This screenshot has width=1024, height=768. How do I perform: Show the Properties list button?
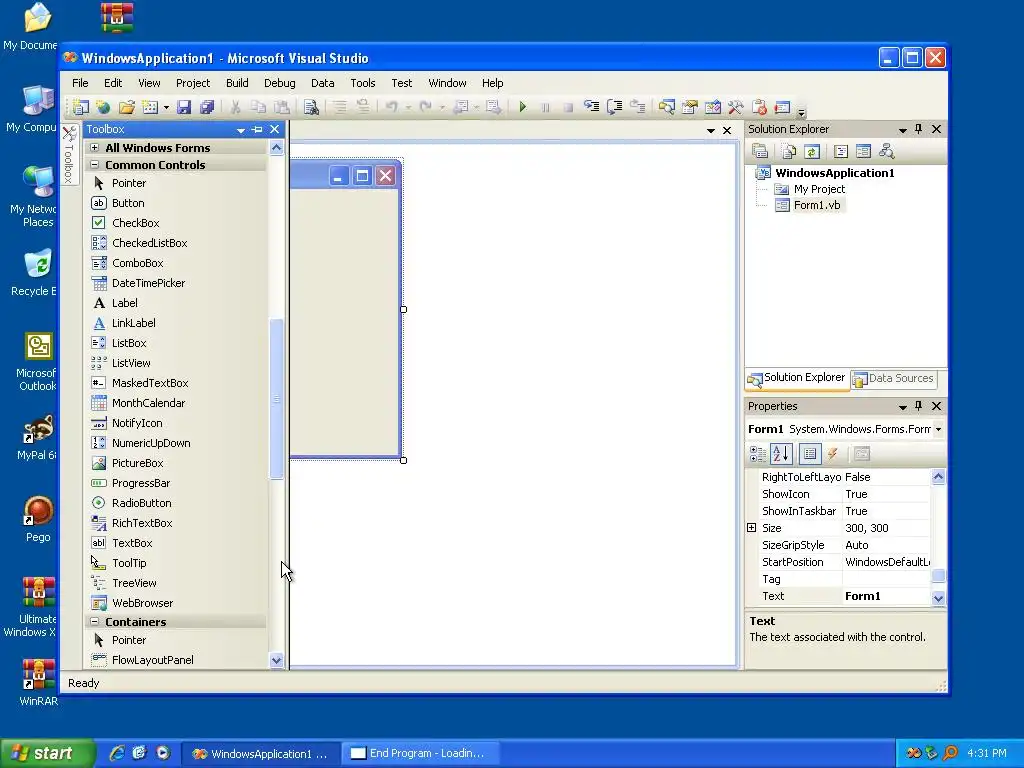coord(810,454)
